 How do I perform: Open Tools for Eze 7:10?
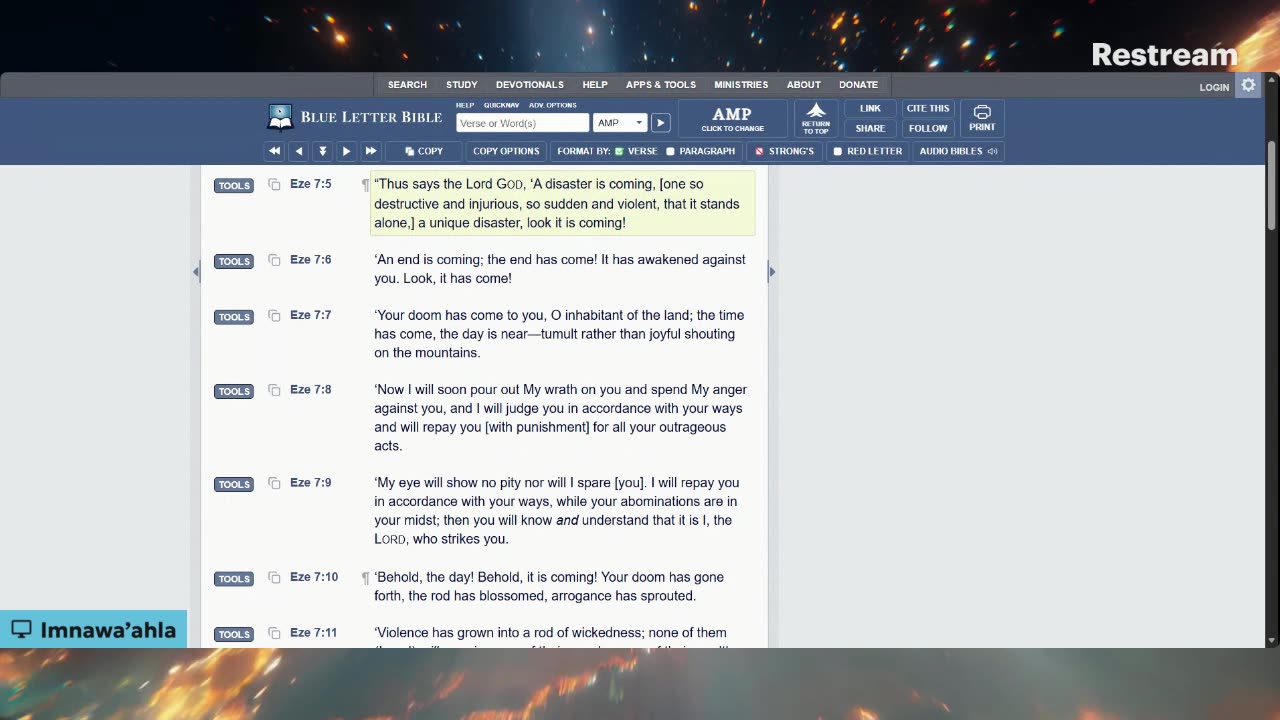(234, 579)
